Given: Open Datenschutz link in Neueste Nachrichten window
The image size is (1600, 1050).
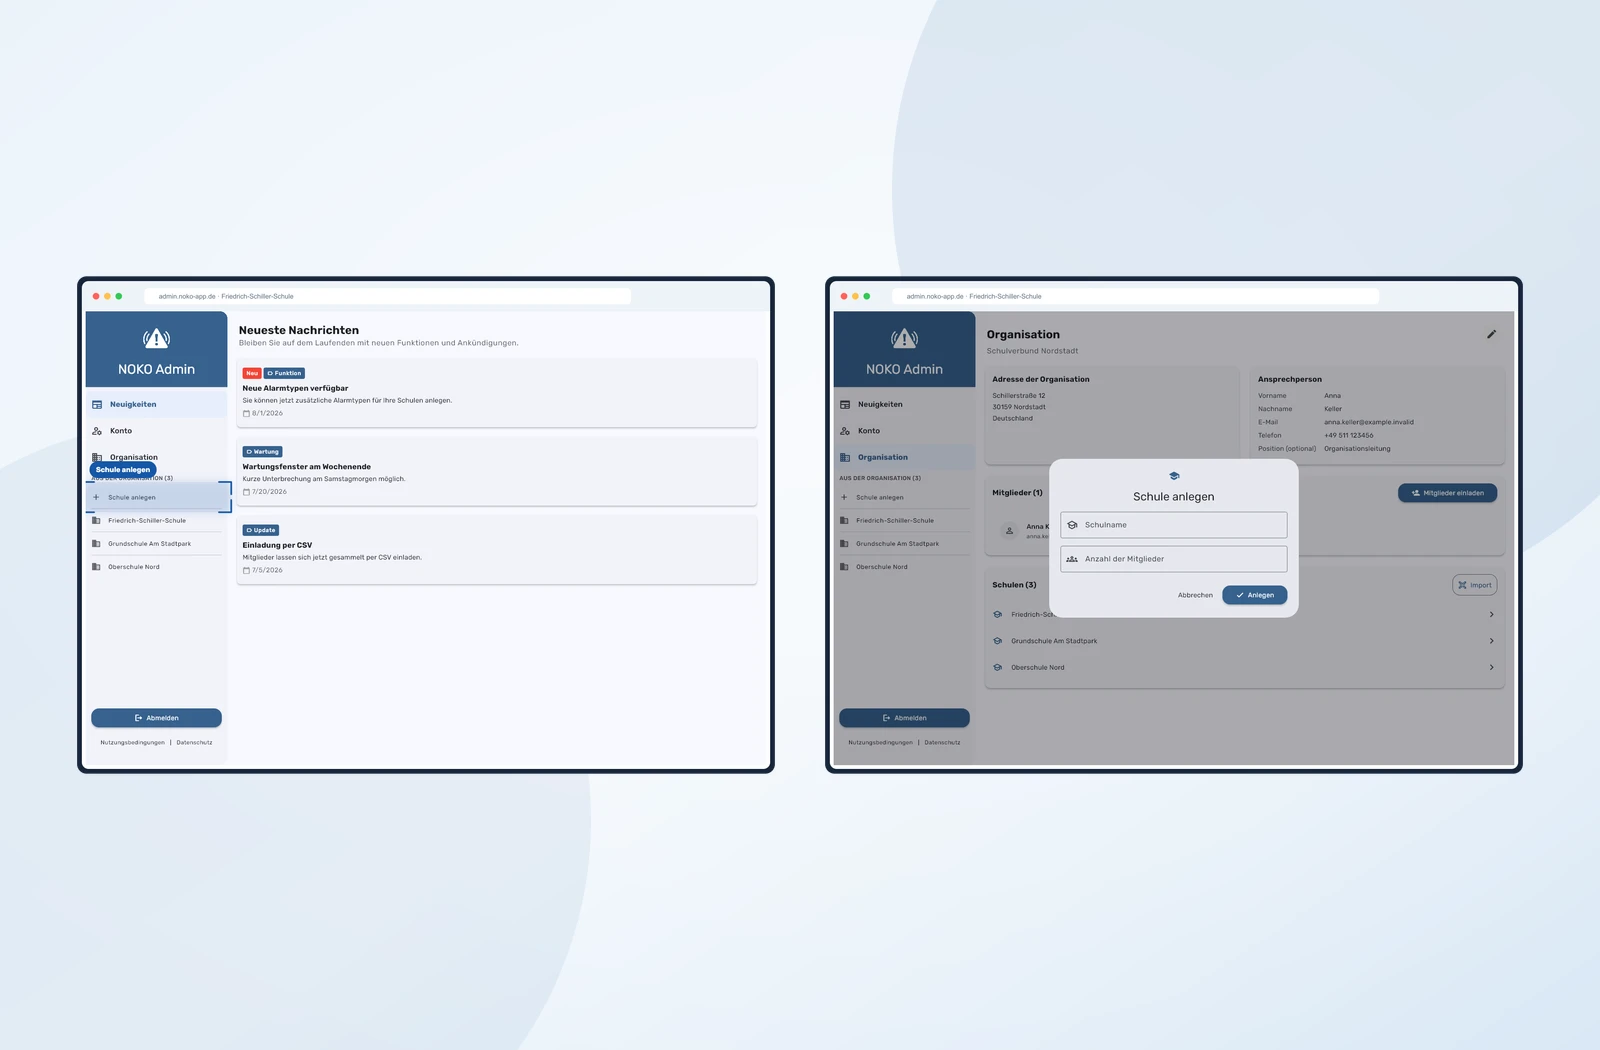Looking at the screenshot, I should 194,743.
